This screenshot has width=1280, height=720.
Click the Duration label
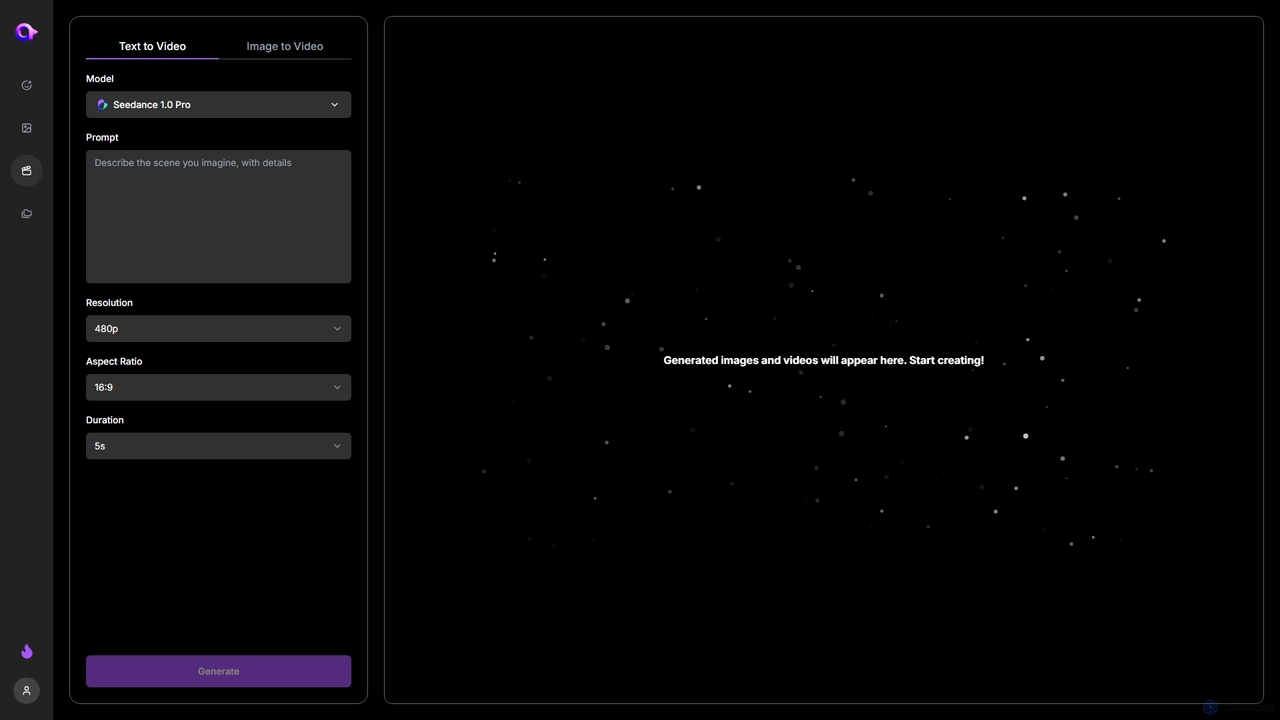[x=105, y=420]
